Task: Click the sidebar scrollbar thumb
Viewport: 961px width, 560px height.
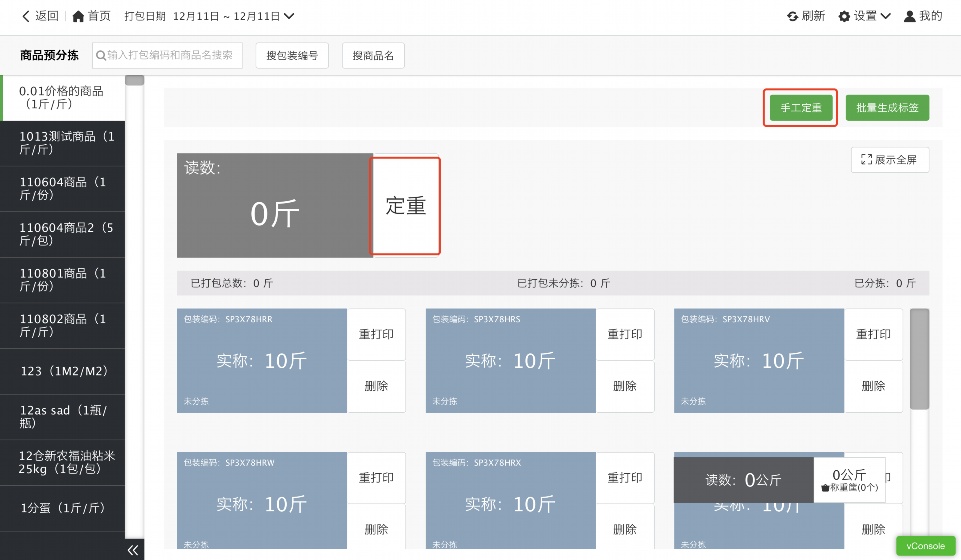Action: tap(134, 80)
